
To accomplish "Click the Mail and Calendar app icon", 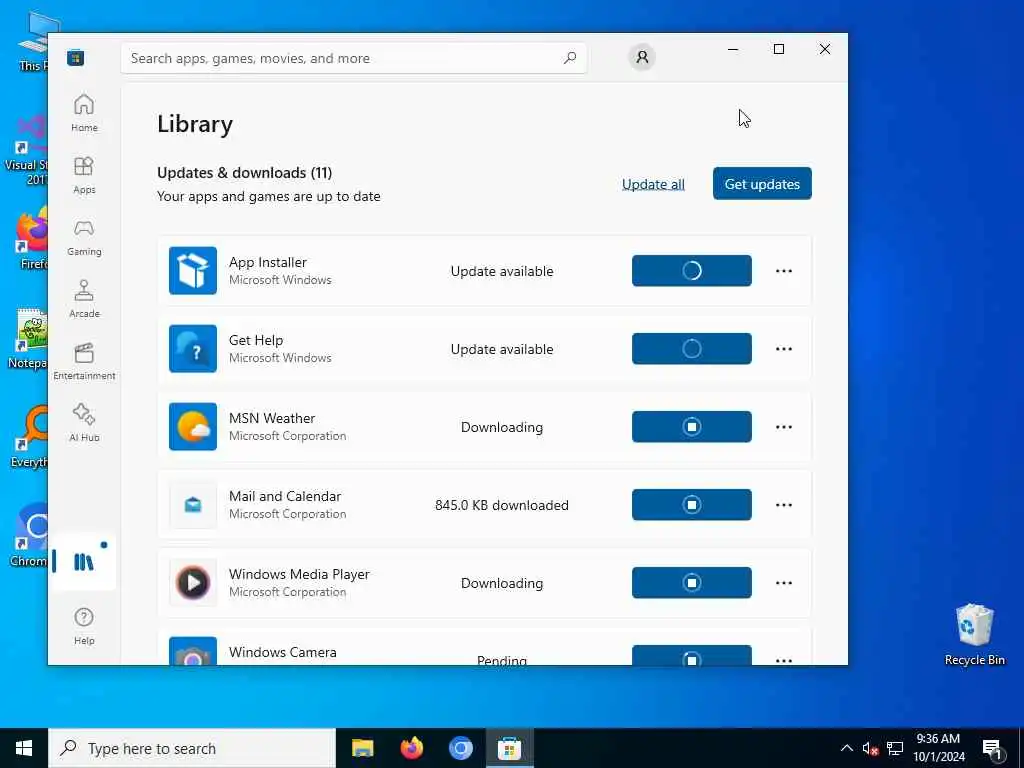I will tap(193, 505).
